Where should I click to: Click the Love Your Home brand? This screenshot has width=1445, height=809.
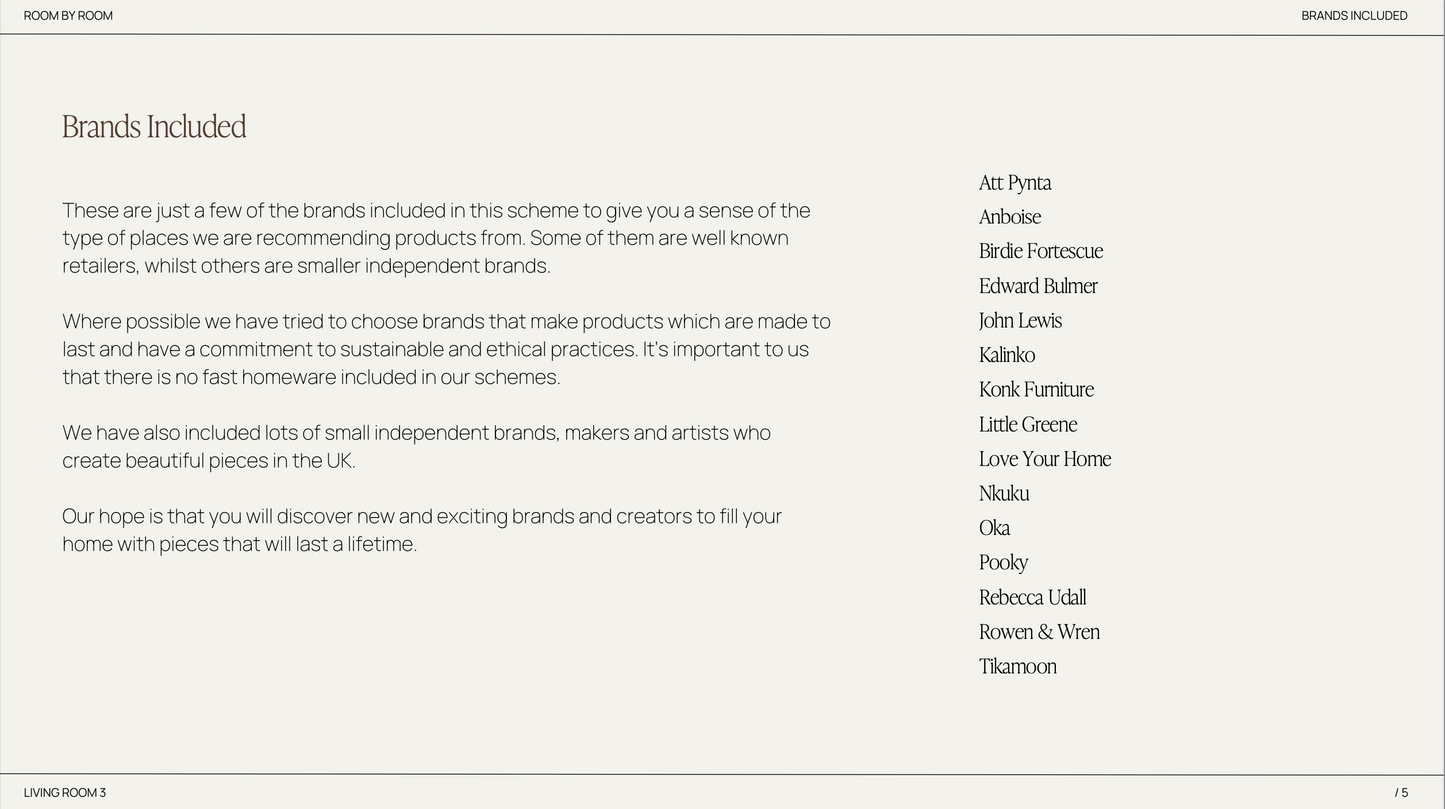tap(1045, 459)
